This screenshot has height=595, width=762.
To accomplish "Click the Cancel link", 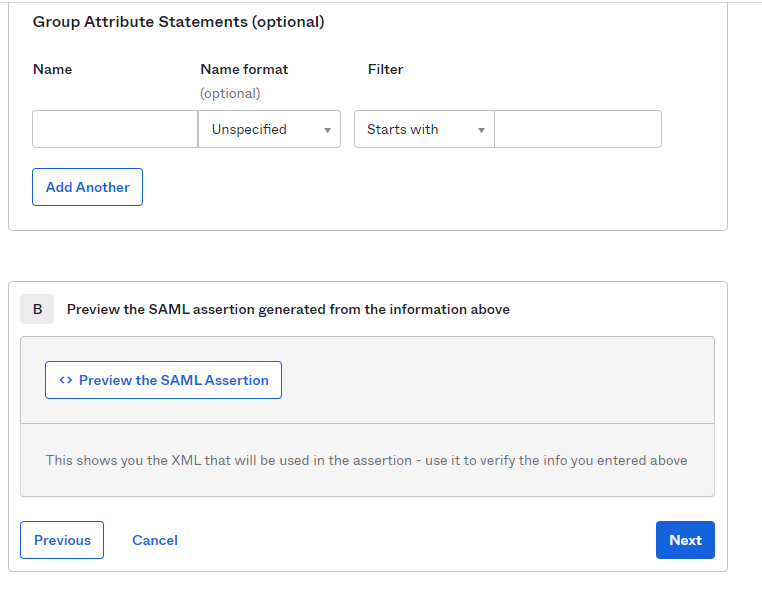I will point(155,540).
